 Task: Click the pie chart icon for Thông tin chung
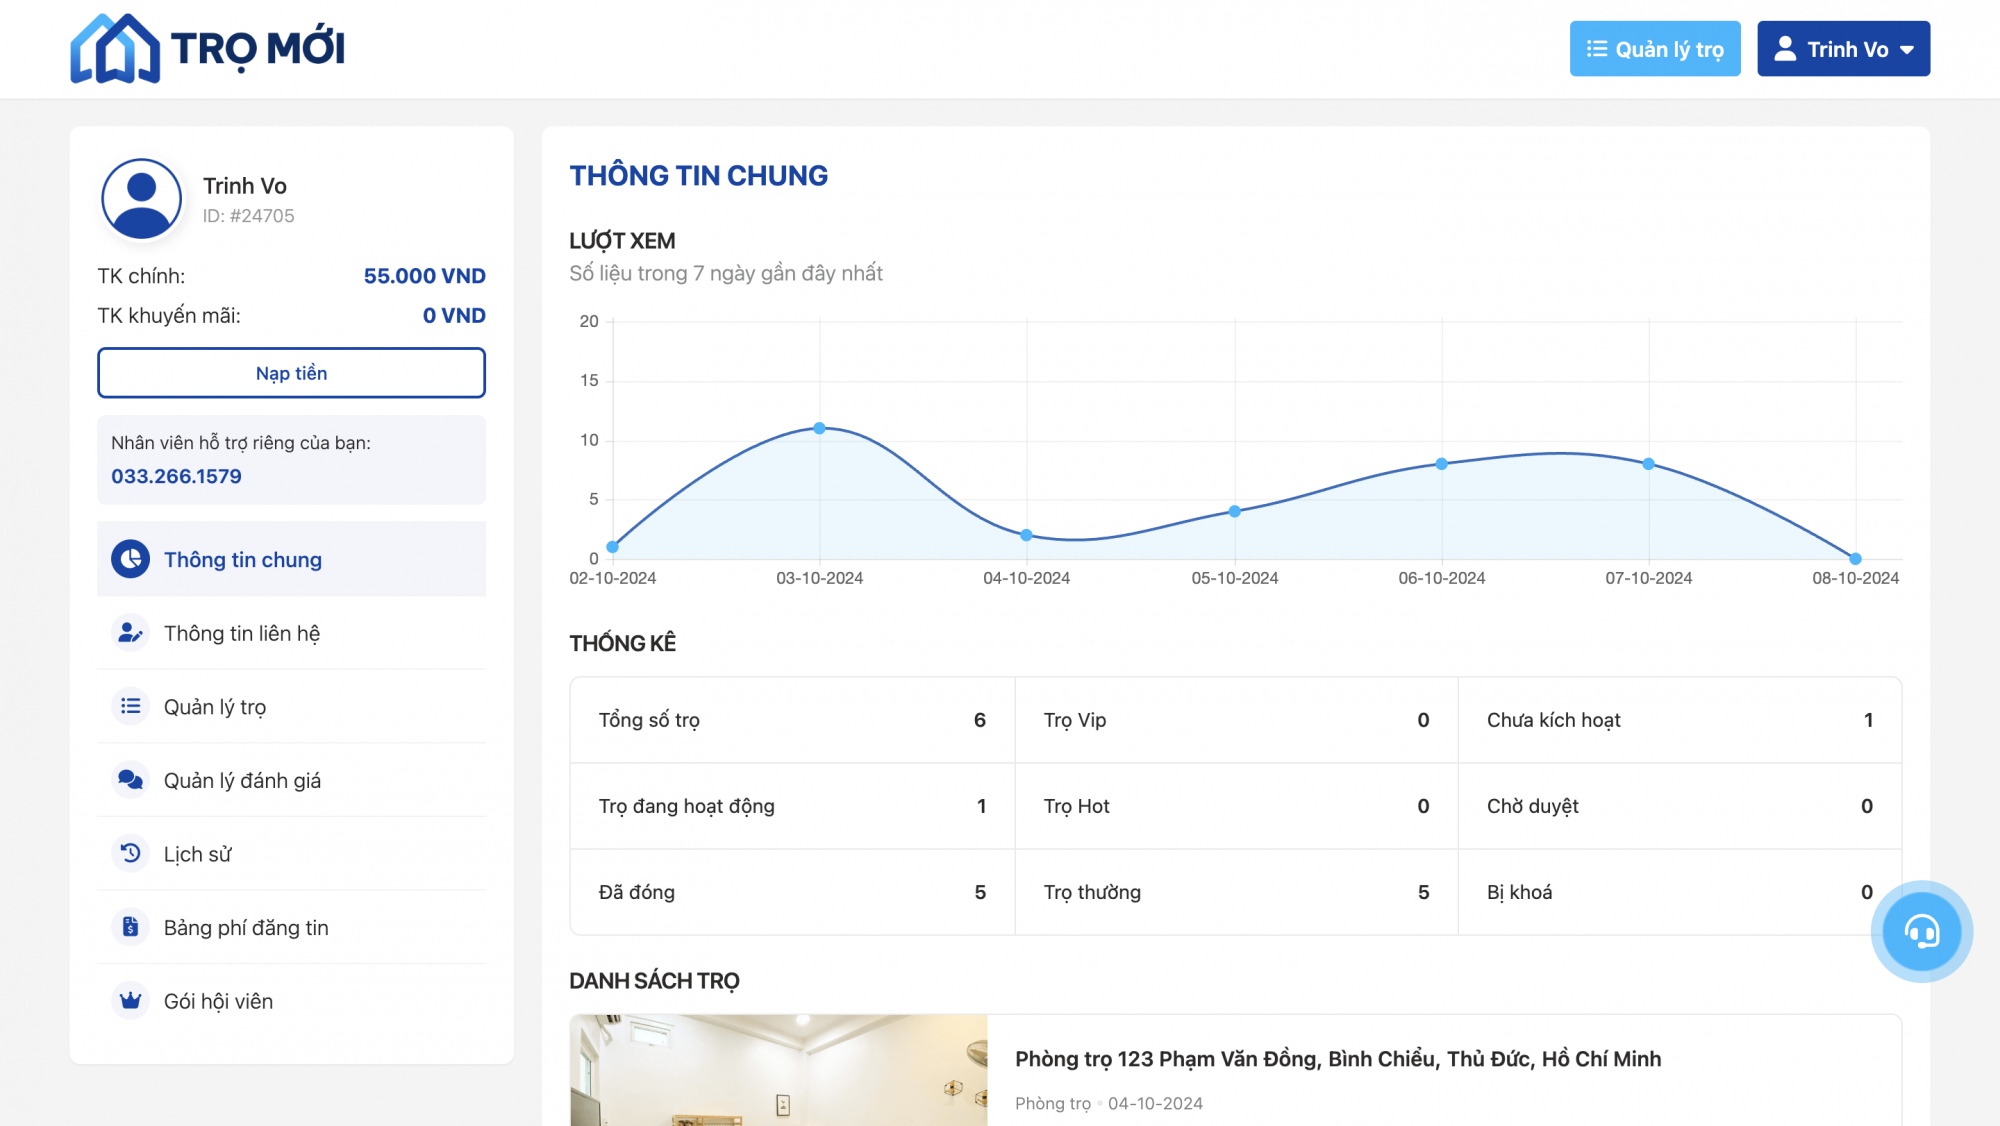point(131,559)
